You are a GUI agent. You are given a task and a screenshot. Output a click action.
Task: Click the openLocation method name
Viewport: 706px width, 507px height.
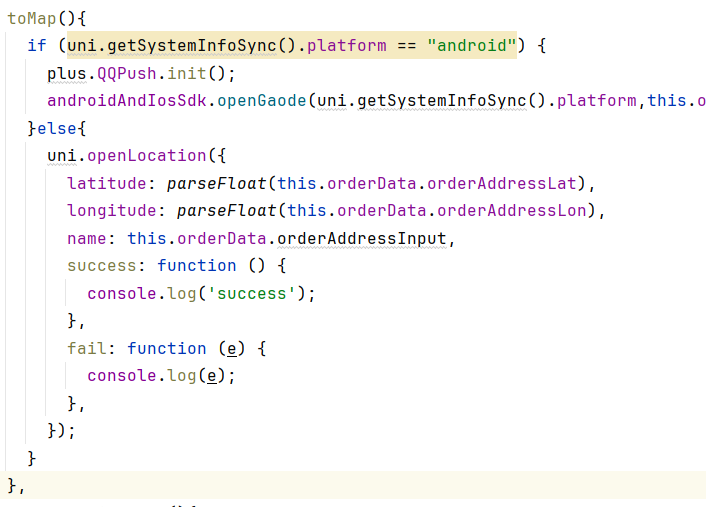(x=147, y=156)
